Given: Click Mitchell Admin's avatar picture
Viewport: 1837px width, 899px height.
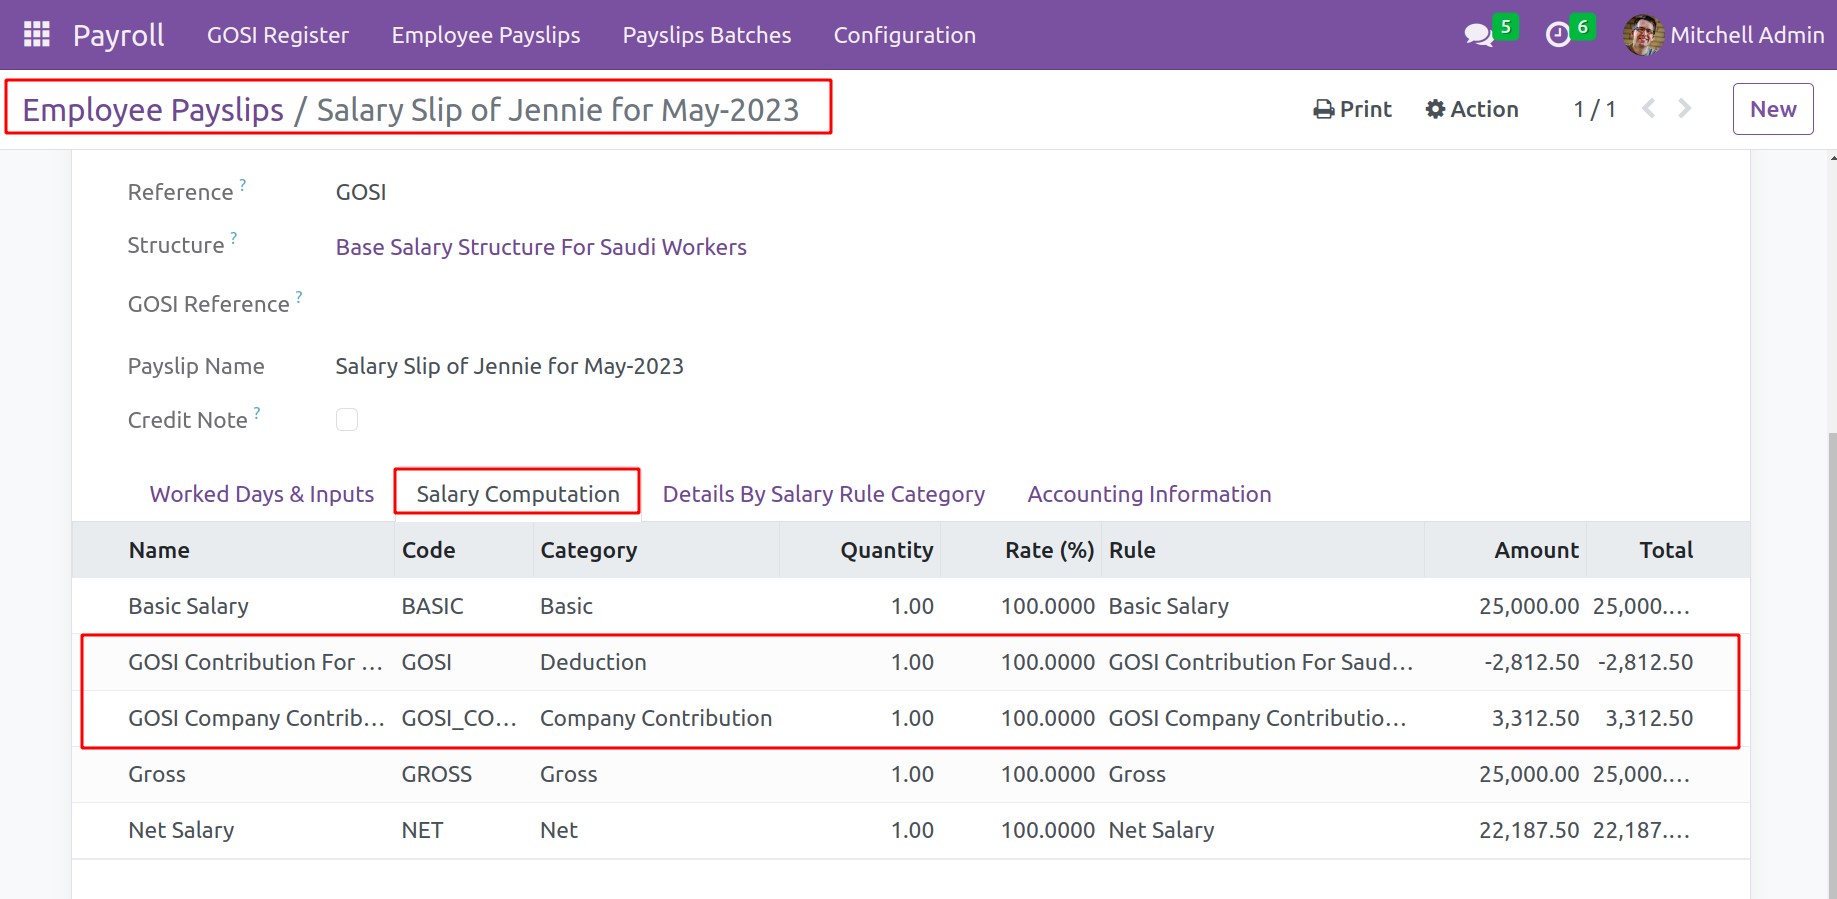Looking at the screenshot, I should click(x=1642, y=35).
